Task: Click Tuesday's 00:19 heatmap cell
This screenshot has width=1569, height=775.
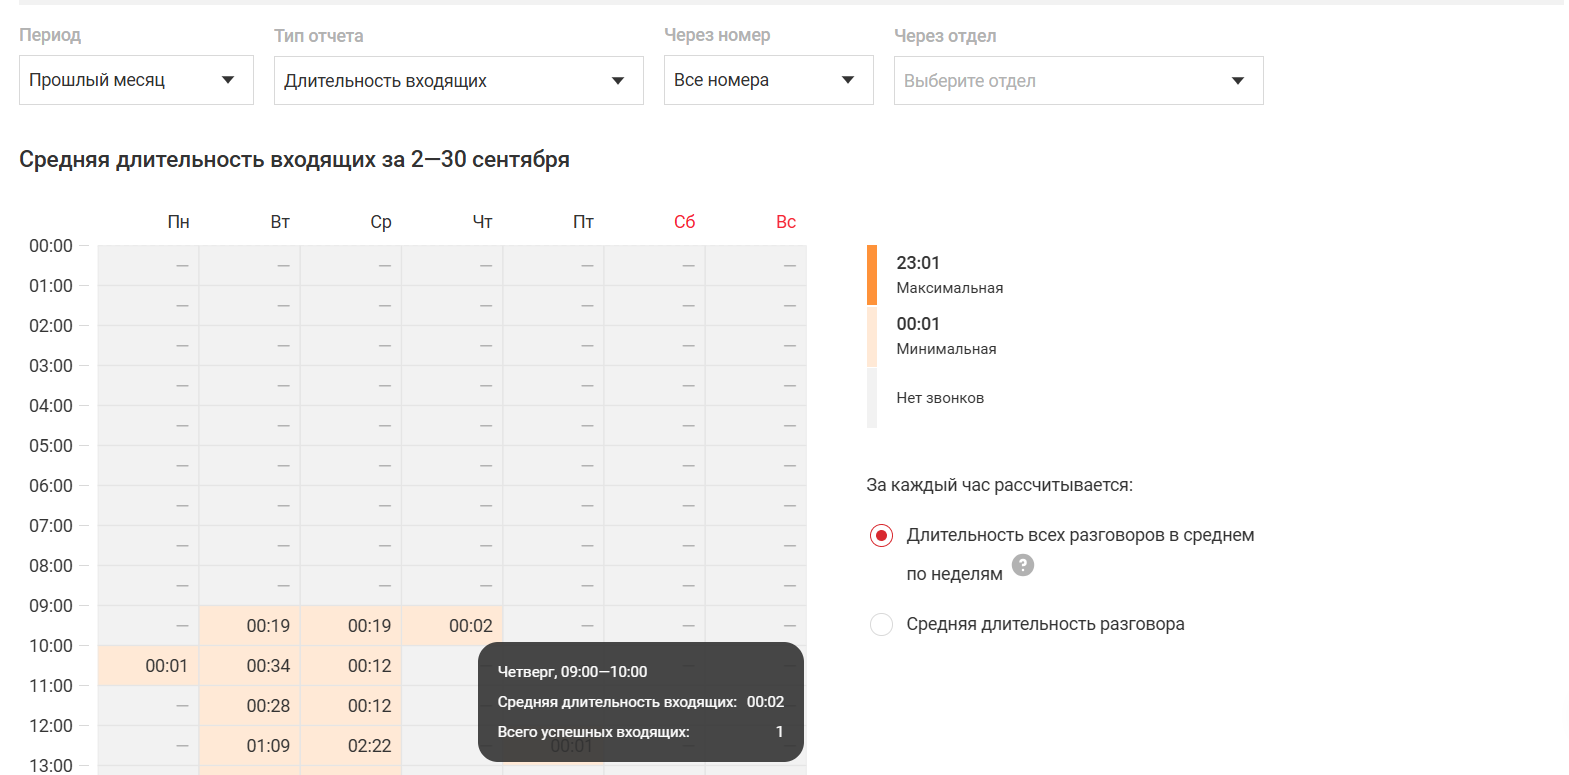Action: click(x=250, y=626)
